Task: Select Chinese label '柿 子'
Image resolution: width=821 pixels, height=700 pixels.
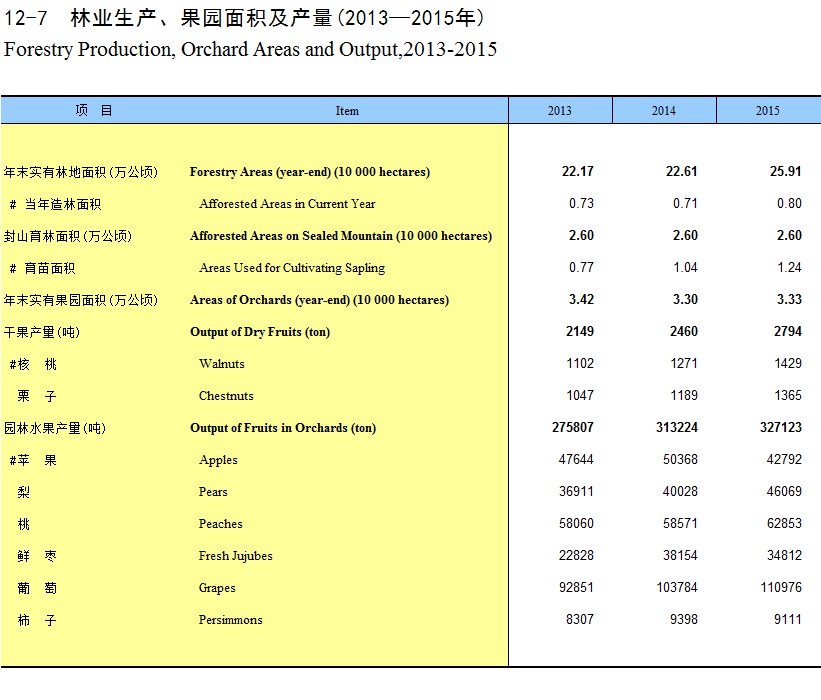Action: coord(37,620)
